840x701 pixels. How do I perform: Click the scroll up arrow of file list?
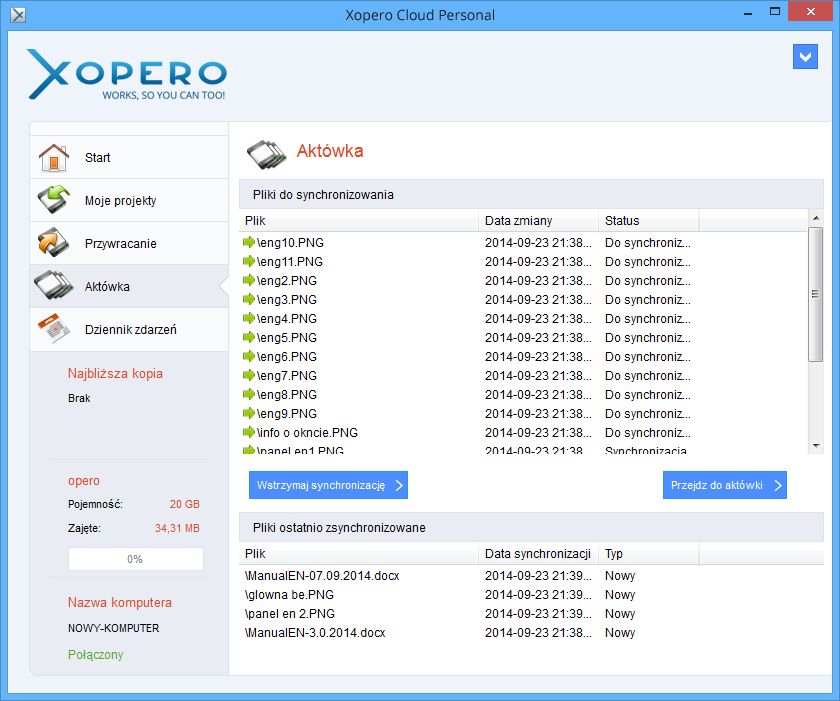tap(816, 218)
